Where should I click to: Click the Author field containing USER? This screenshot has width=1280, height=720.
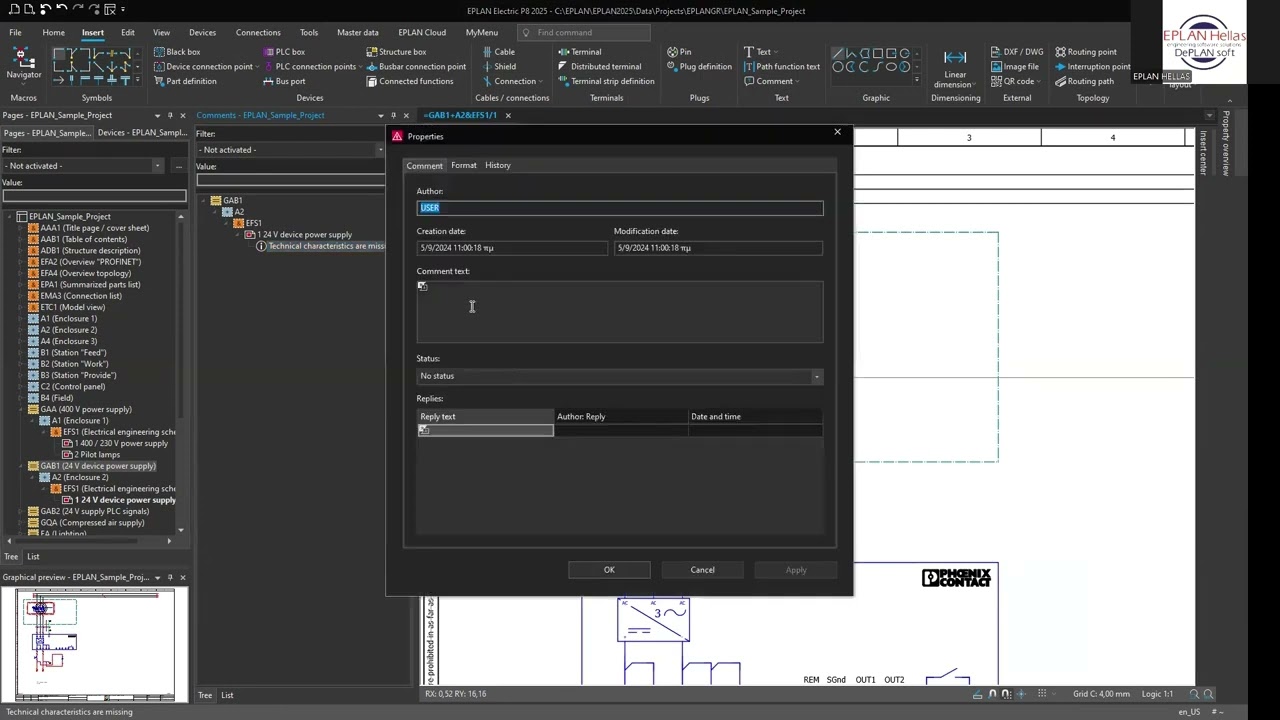[619, 208]
